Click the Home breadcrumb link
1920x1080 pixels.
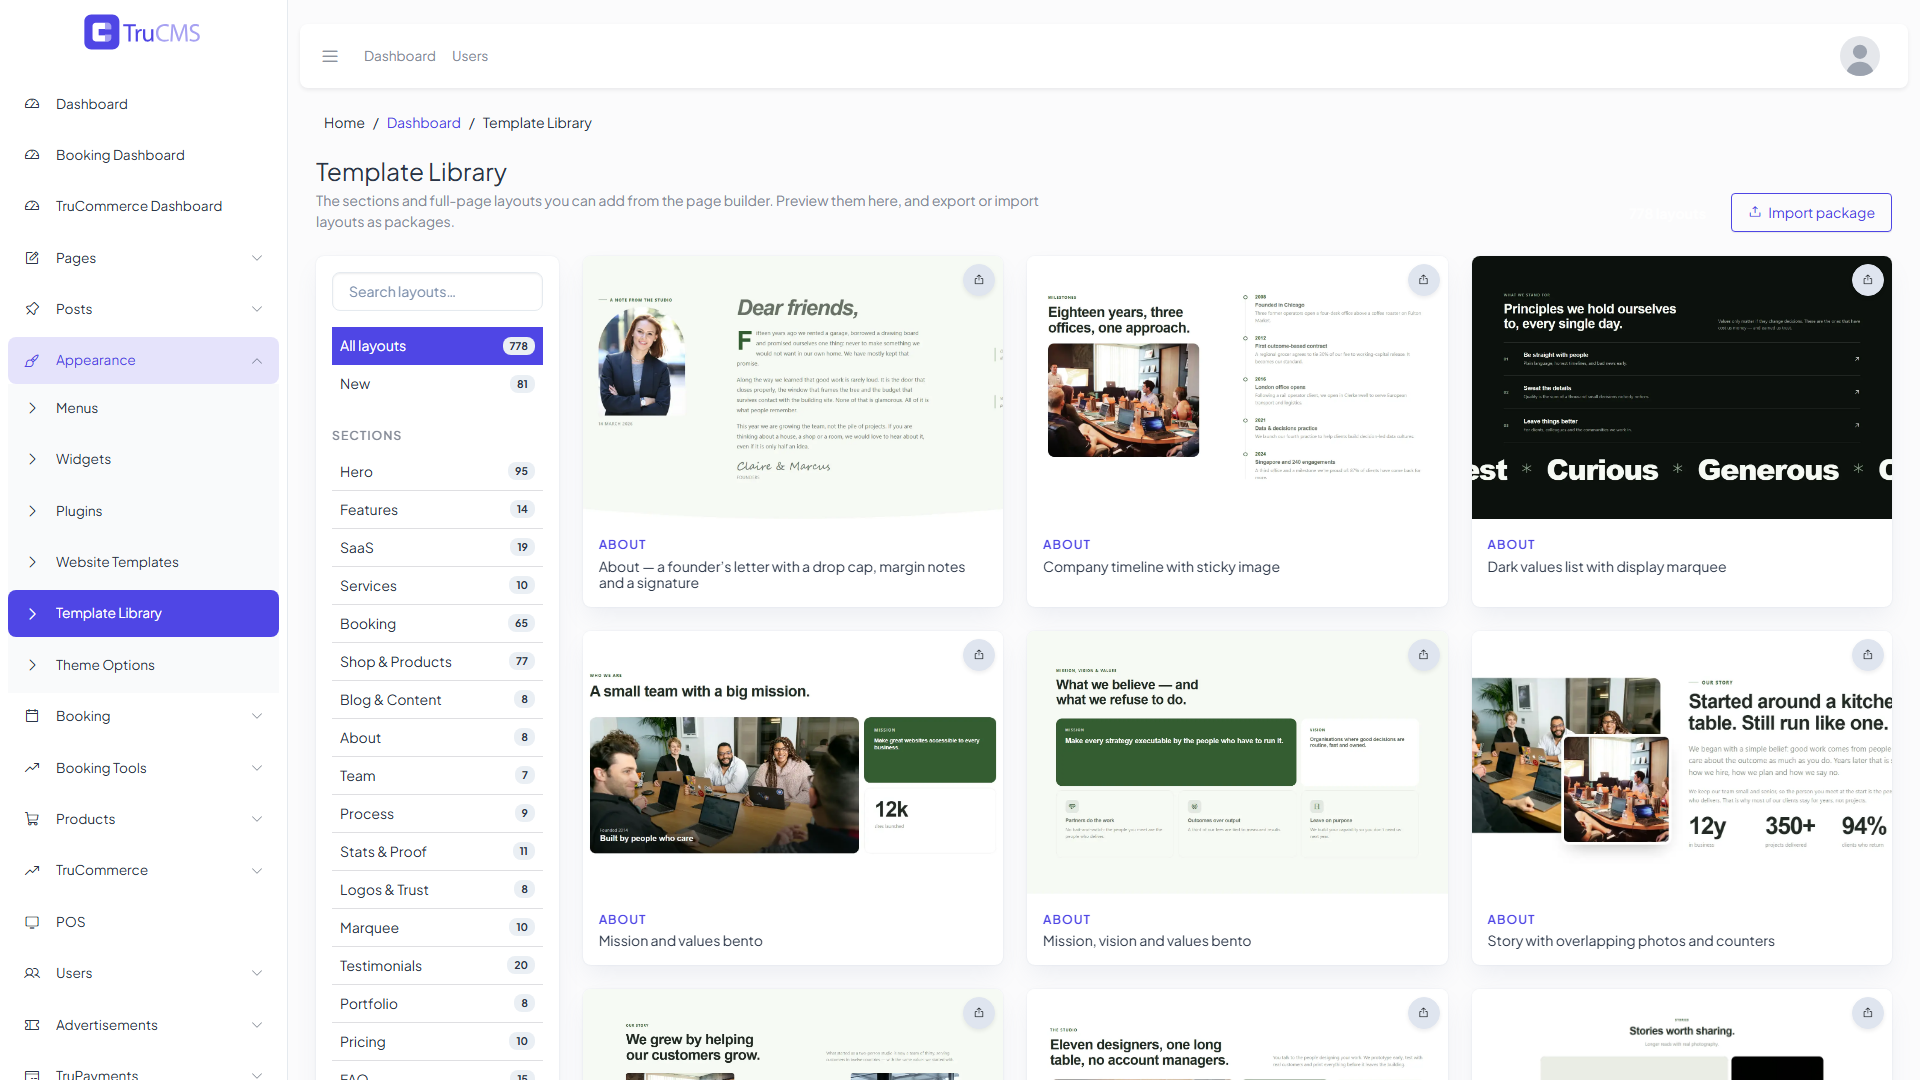pos(344,123)
